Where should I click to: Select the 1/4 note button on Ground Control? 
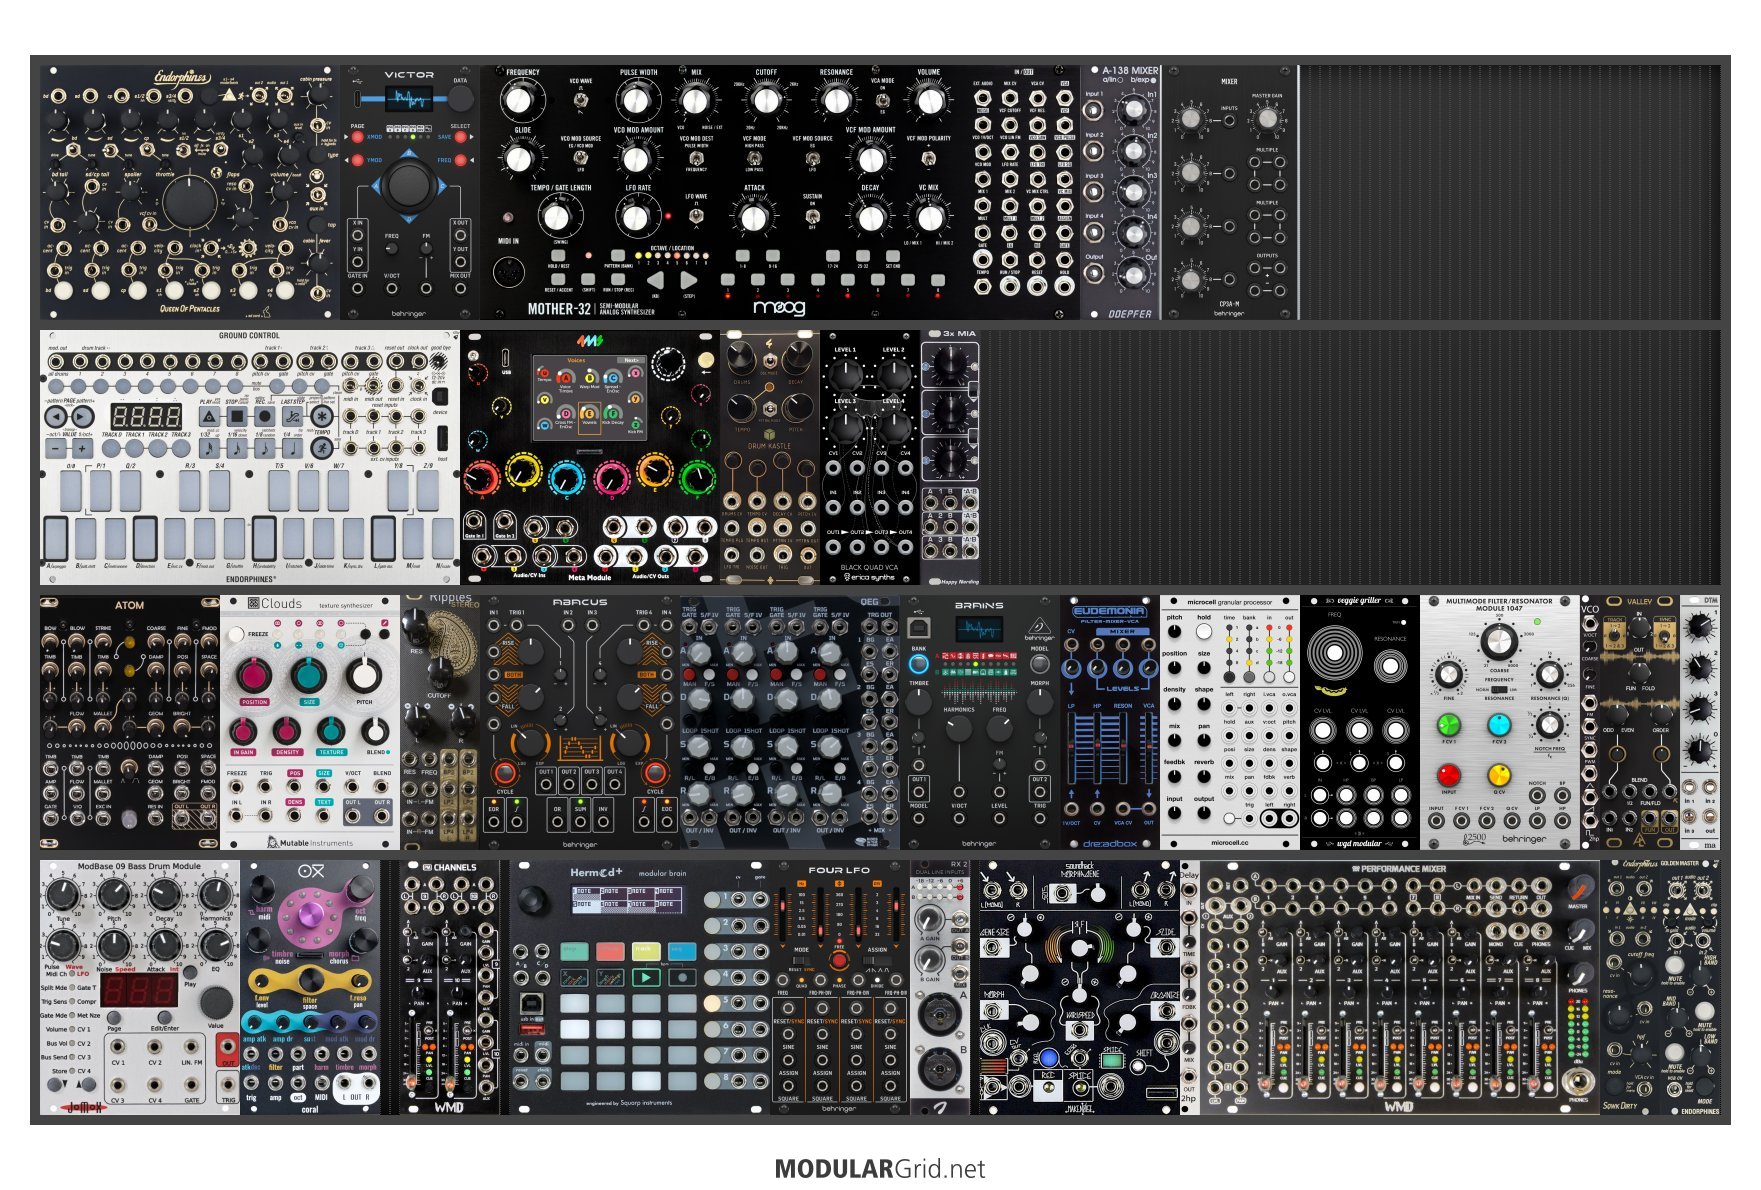click(294, 448)
